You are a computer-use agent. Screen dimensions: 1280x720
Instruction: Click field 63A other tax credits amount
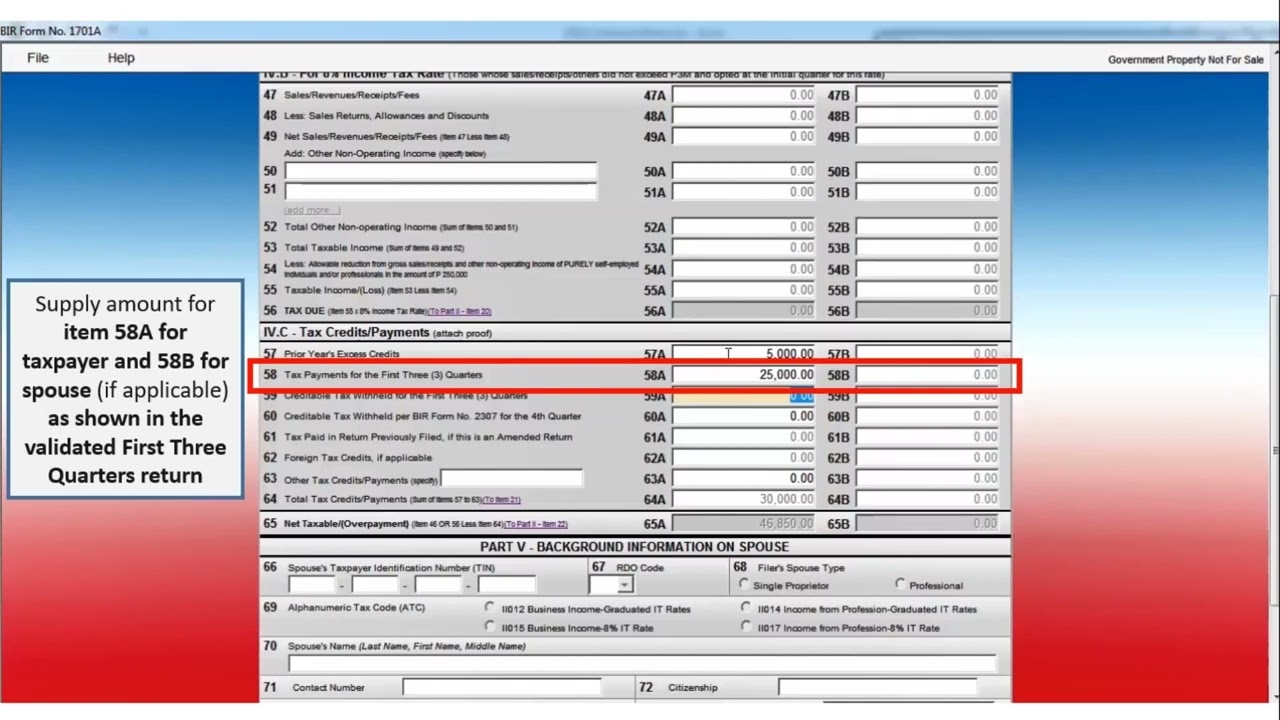tap(745, 479)
